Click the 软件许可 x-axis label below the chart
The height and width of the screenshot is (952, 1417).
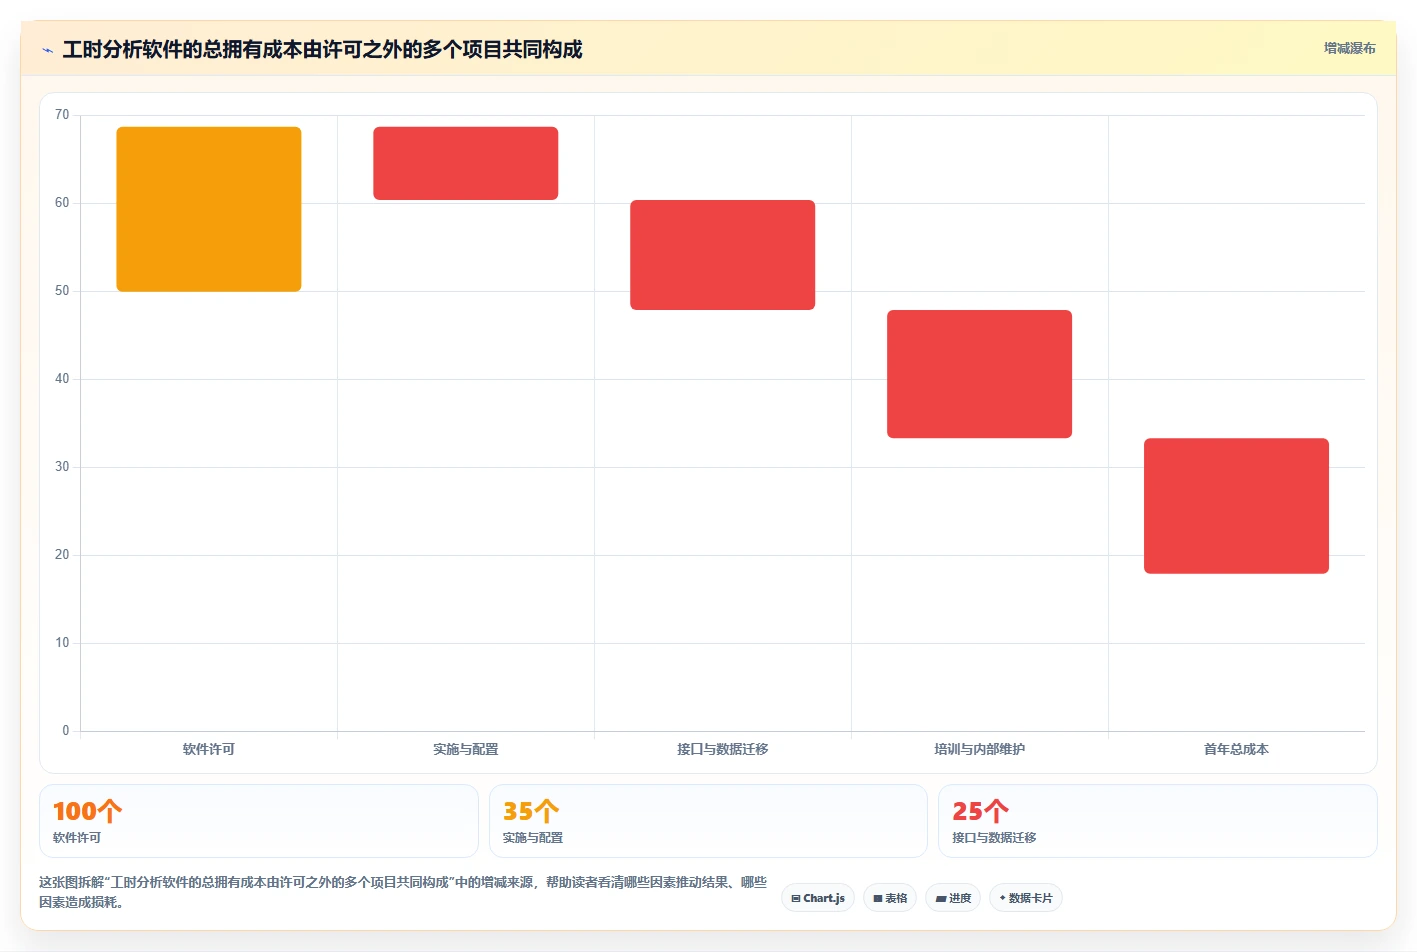point(209,749)
